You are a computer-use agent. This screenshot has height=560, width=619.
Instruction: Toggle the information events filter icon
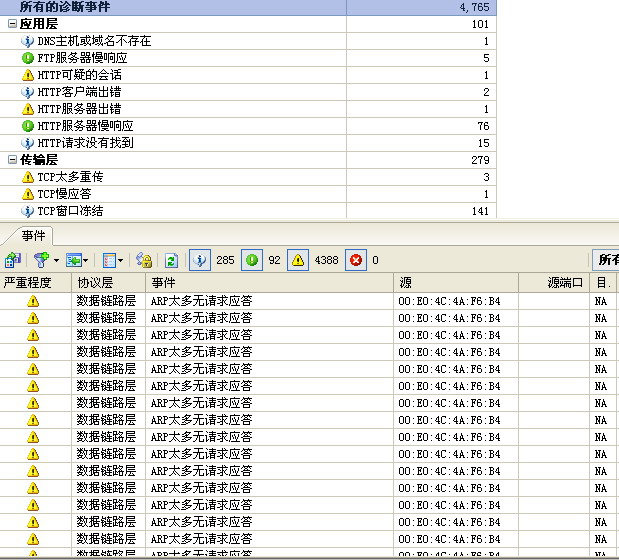200,260
